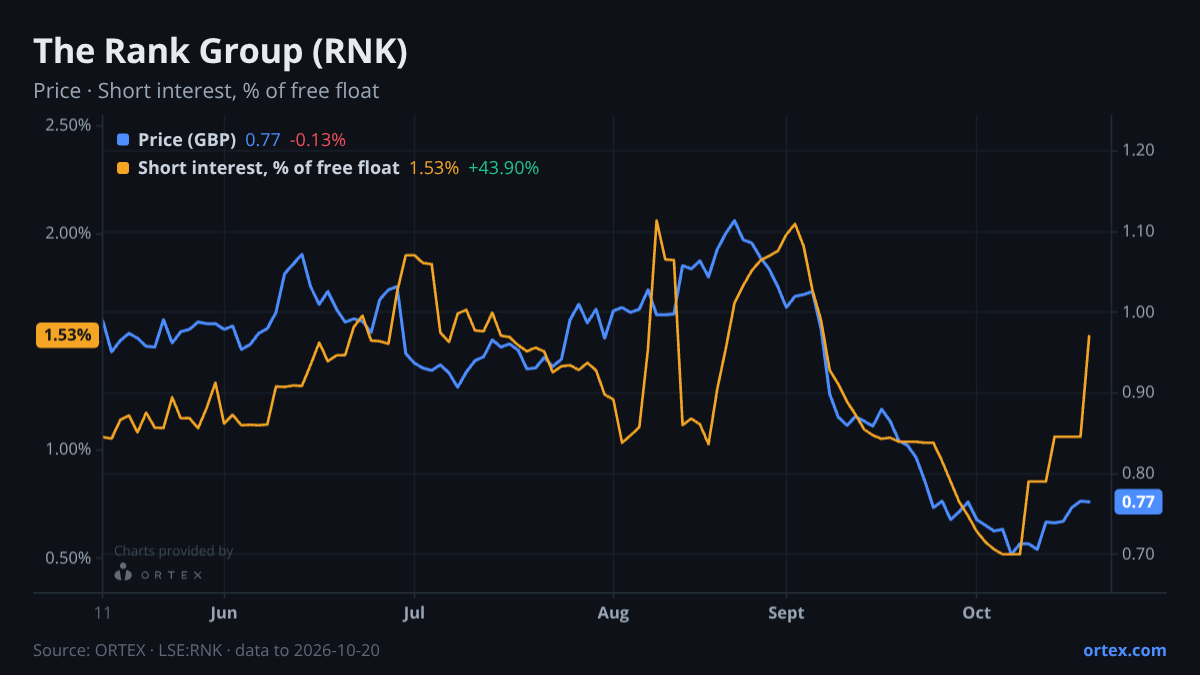Click the 2.50% left axis label
Viewport: 1200px width, 675px height.
tap(68, 125)
